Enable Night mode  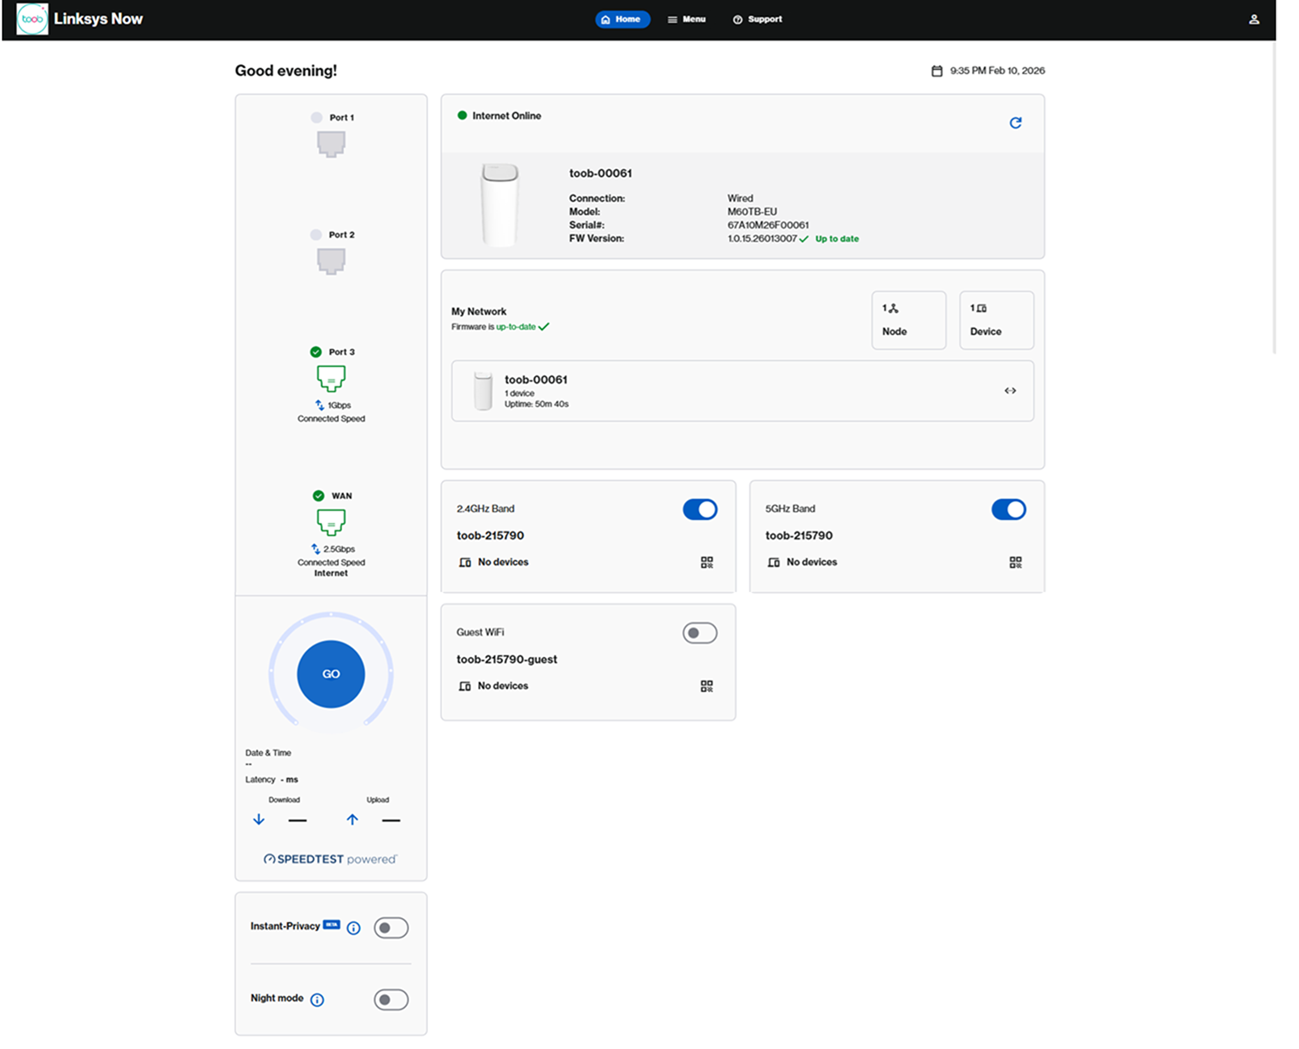click(x=391, y=999)
